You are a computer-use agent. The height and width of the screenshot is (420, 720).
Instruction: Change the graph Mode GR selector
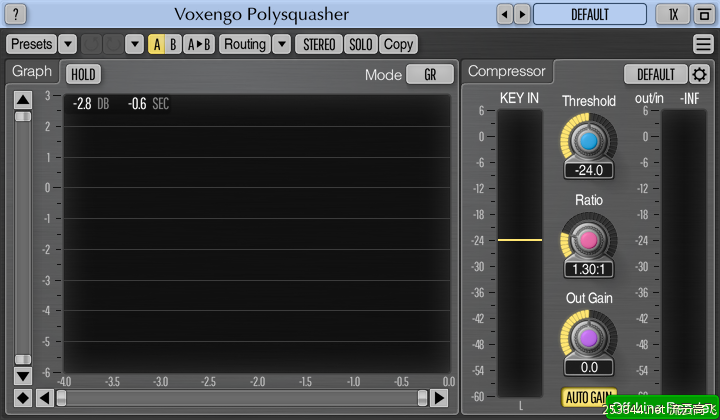coord(430,74)
